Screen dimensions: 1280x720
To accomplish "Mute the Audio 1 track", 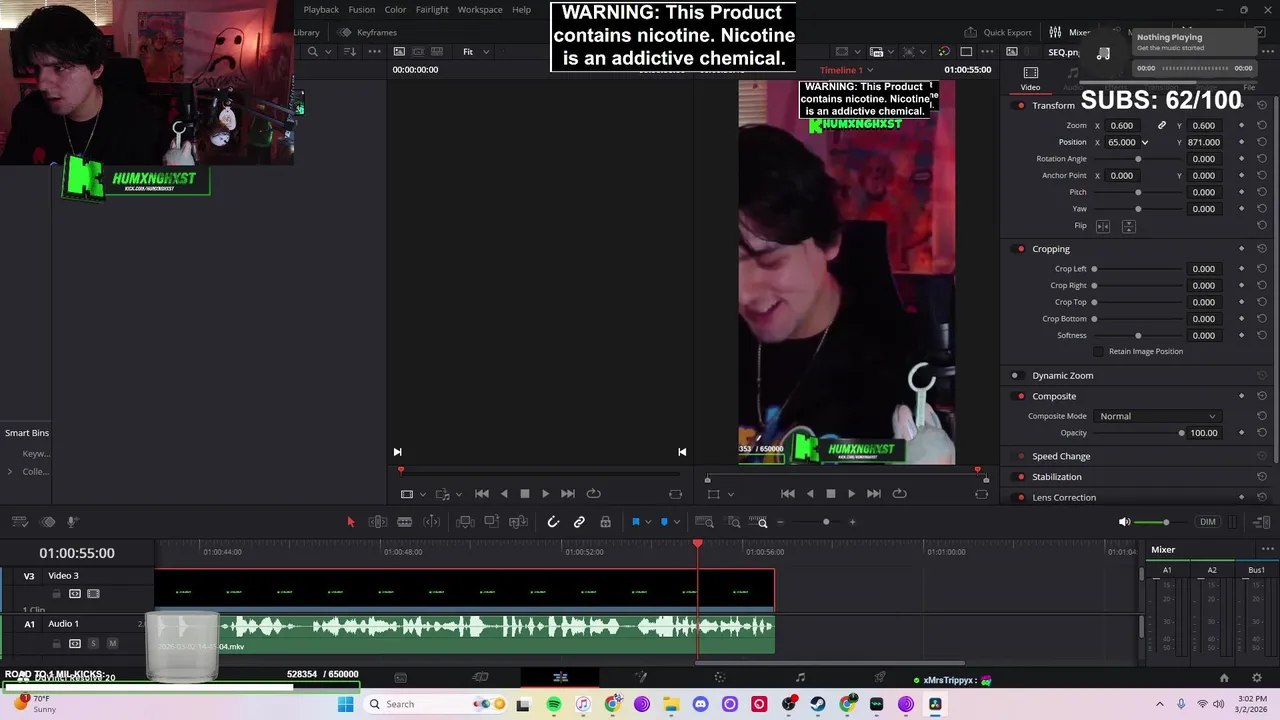I will 112,644.
